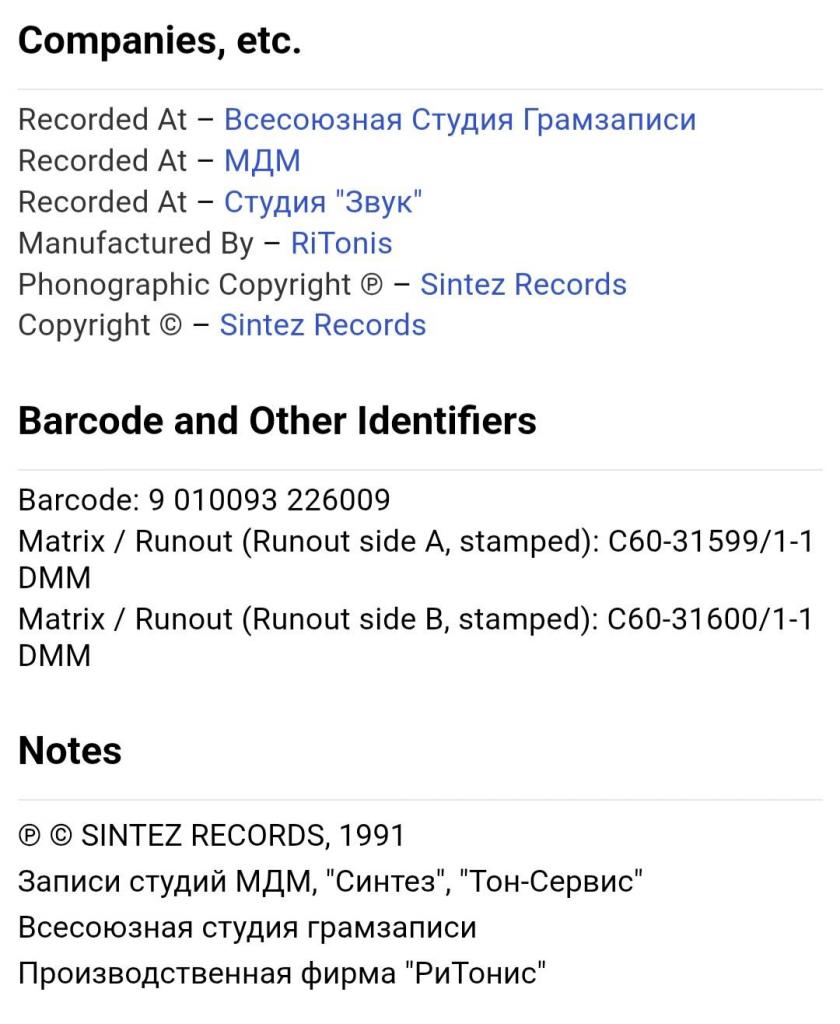Select the Notes heading
The image size is (840, 1024).
(70, 750)
